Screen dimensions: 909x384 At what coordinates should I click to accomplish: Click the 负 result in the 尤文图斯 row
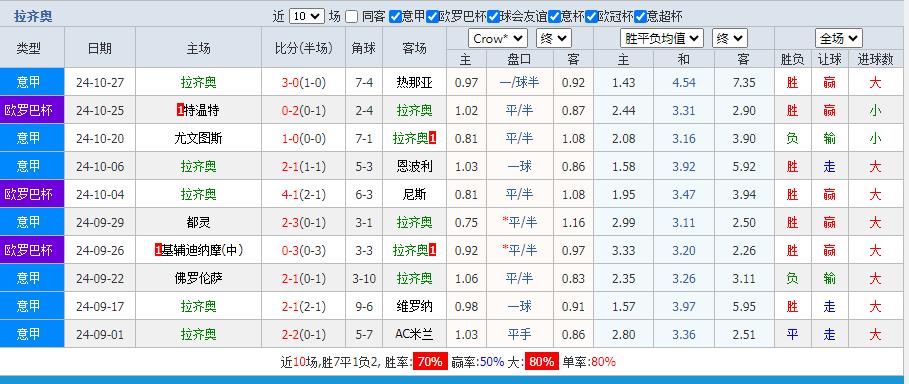(x=792, y=138)
